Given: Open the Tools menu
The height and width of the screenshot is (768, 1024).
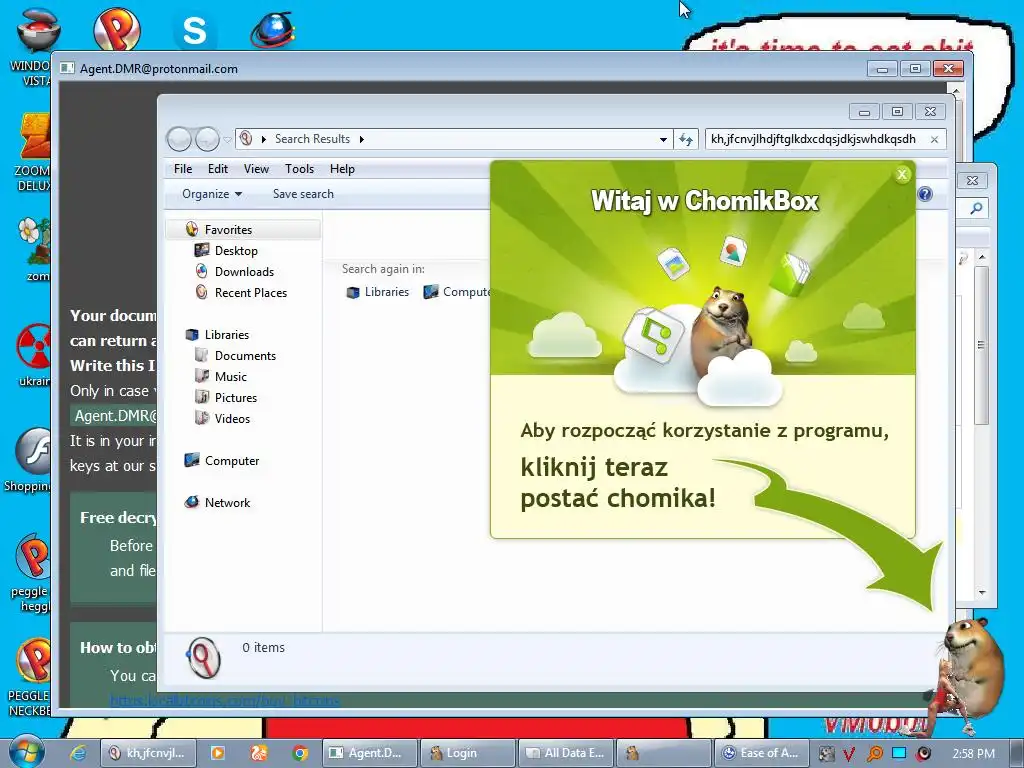Looking at the screenshot, I should [299, 169].
